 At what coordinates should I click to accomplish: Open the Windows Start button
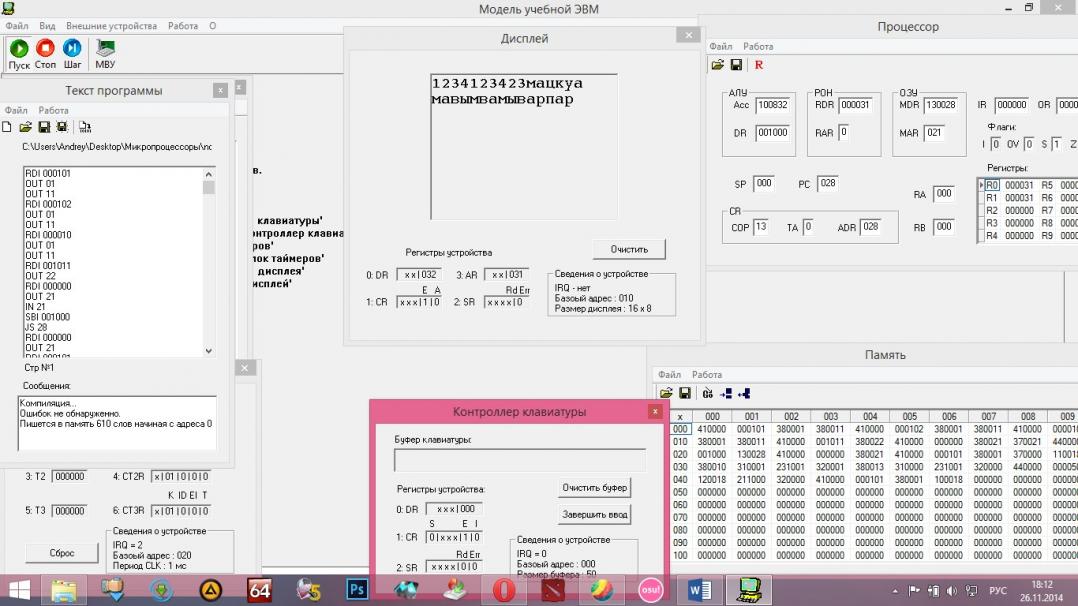tap(19, 590)
